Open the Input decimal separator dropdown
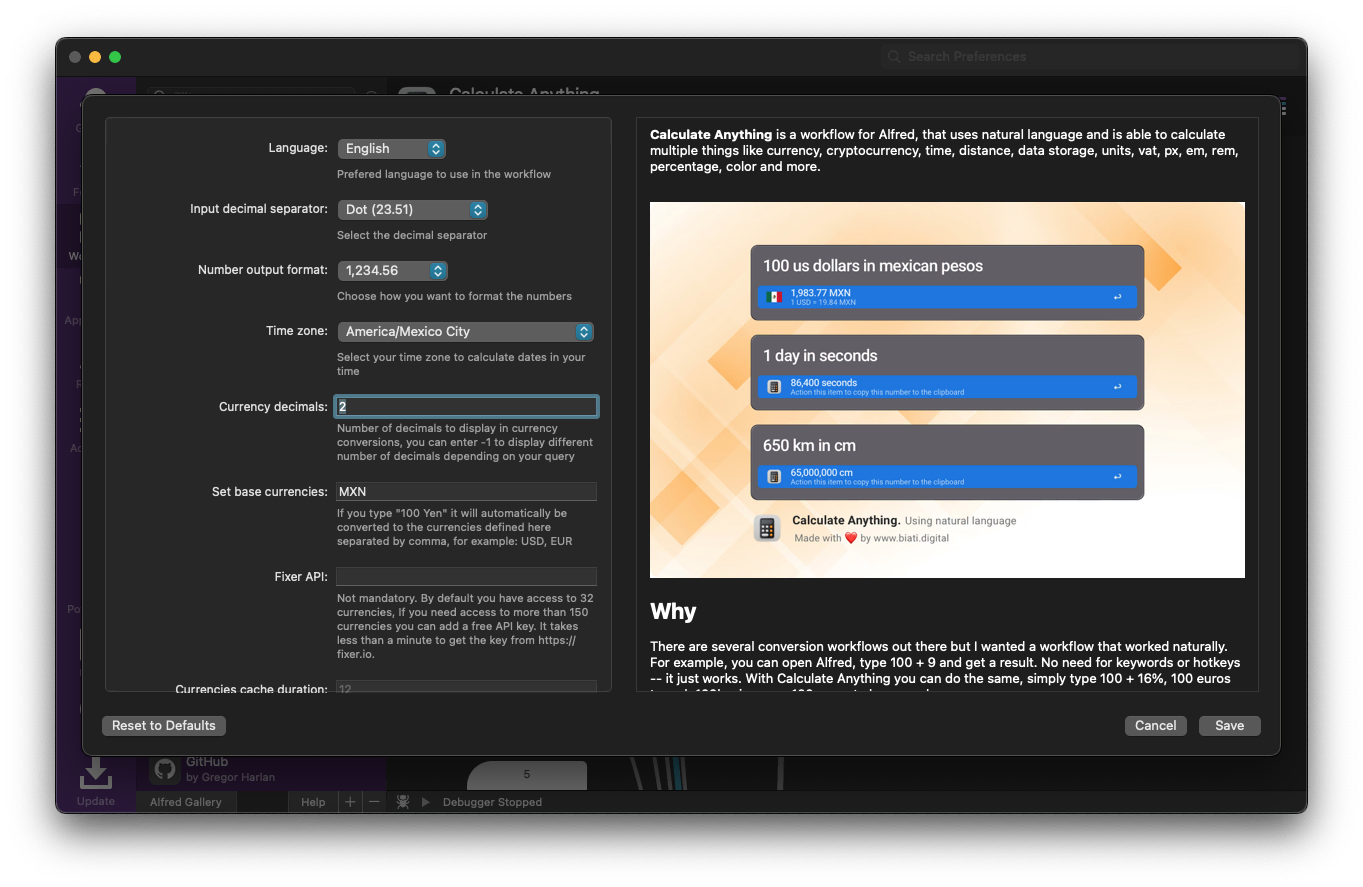Viewport: 1363px width, 887px height. pyautogui.click(x=413, y=209)
